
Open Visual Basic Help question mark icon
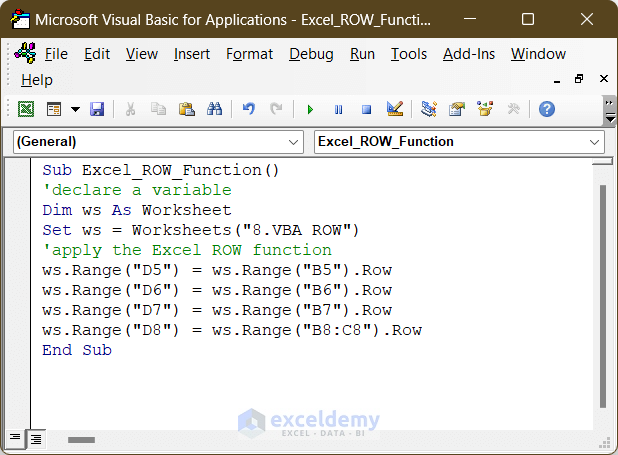click(547, 109)
